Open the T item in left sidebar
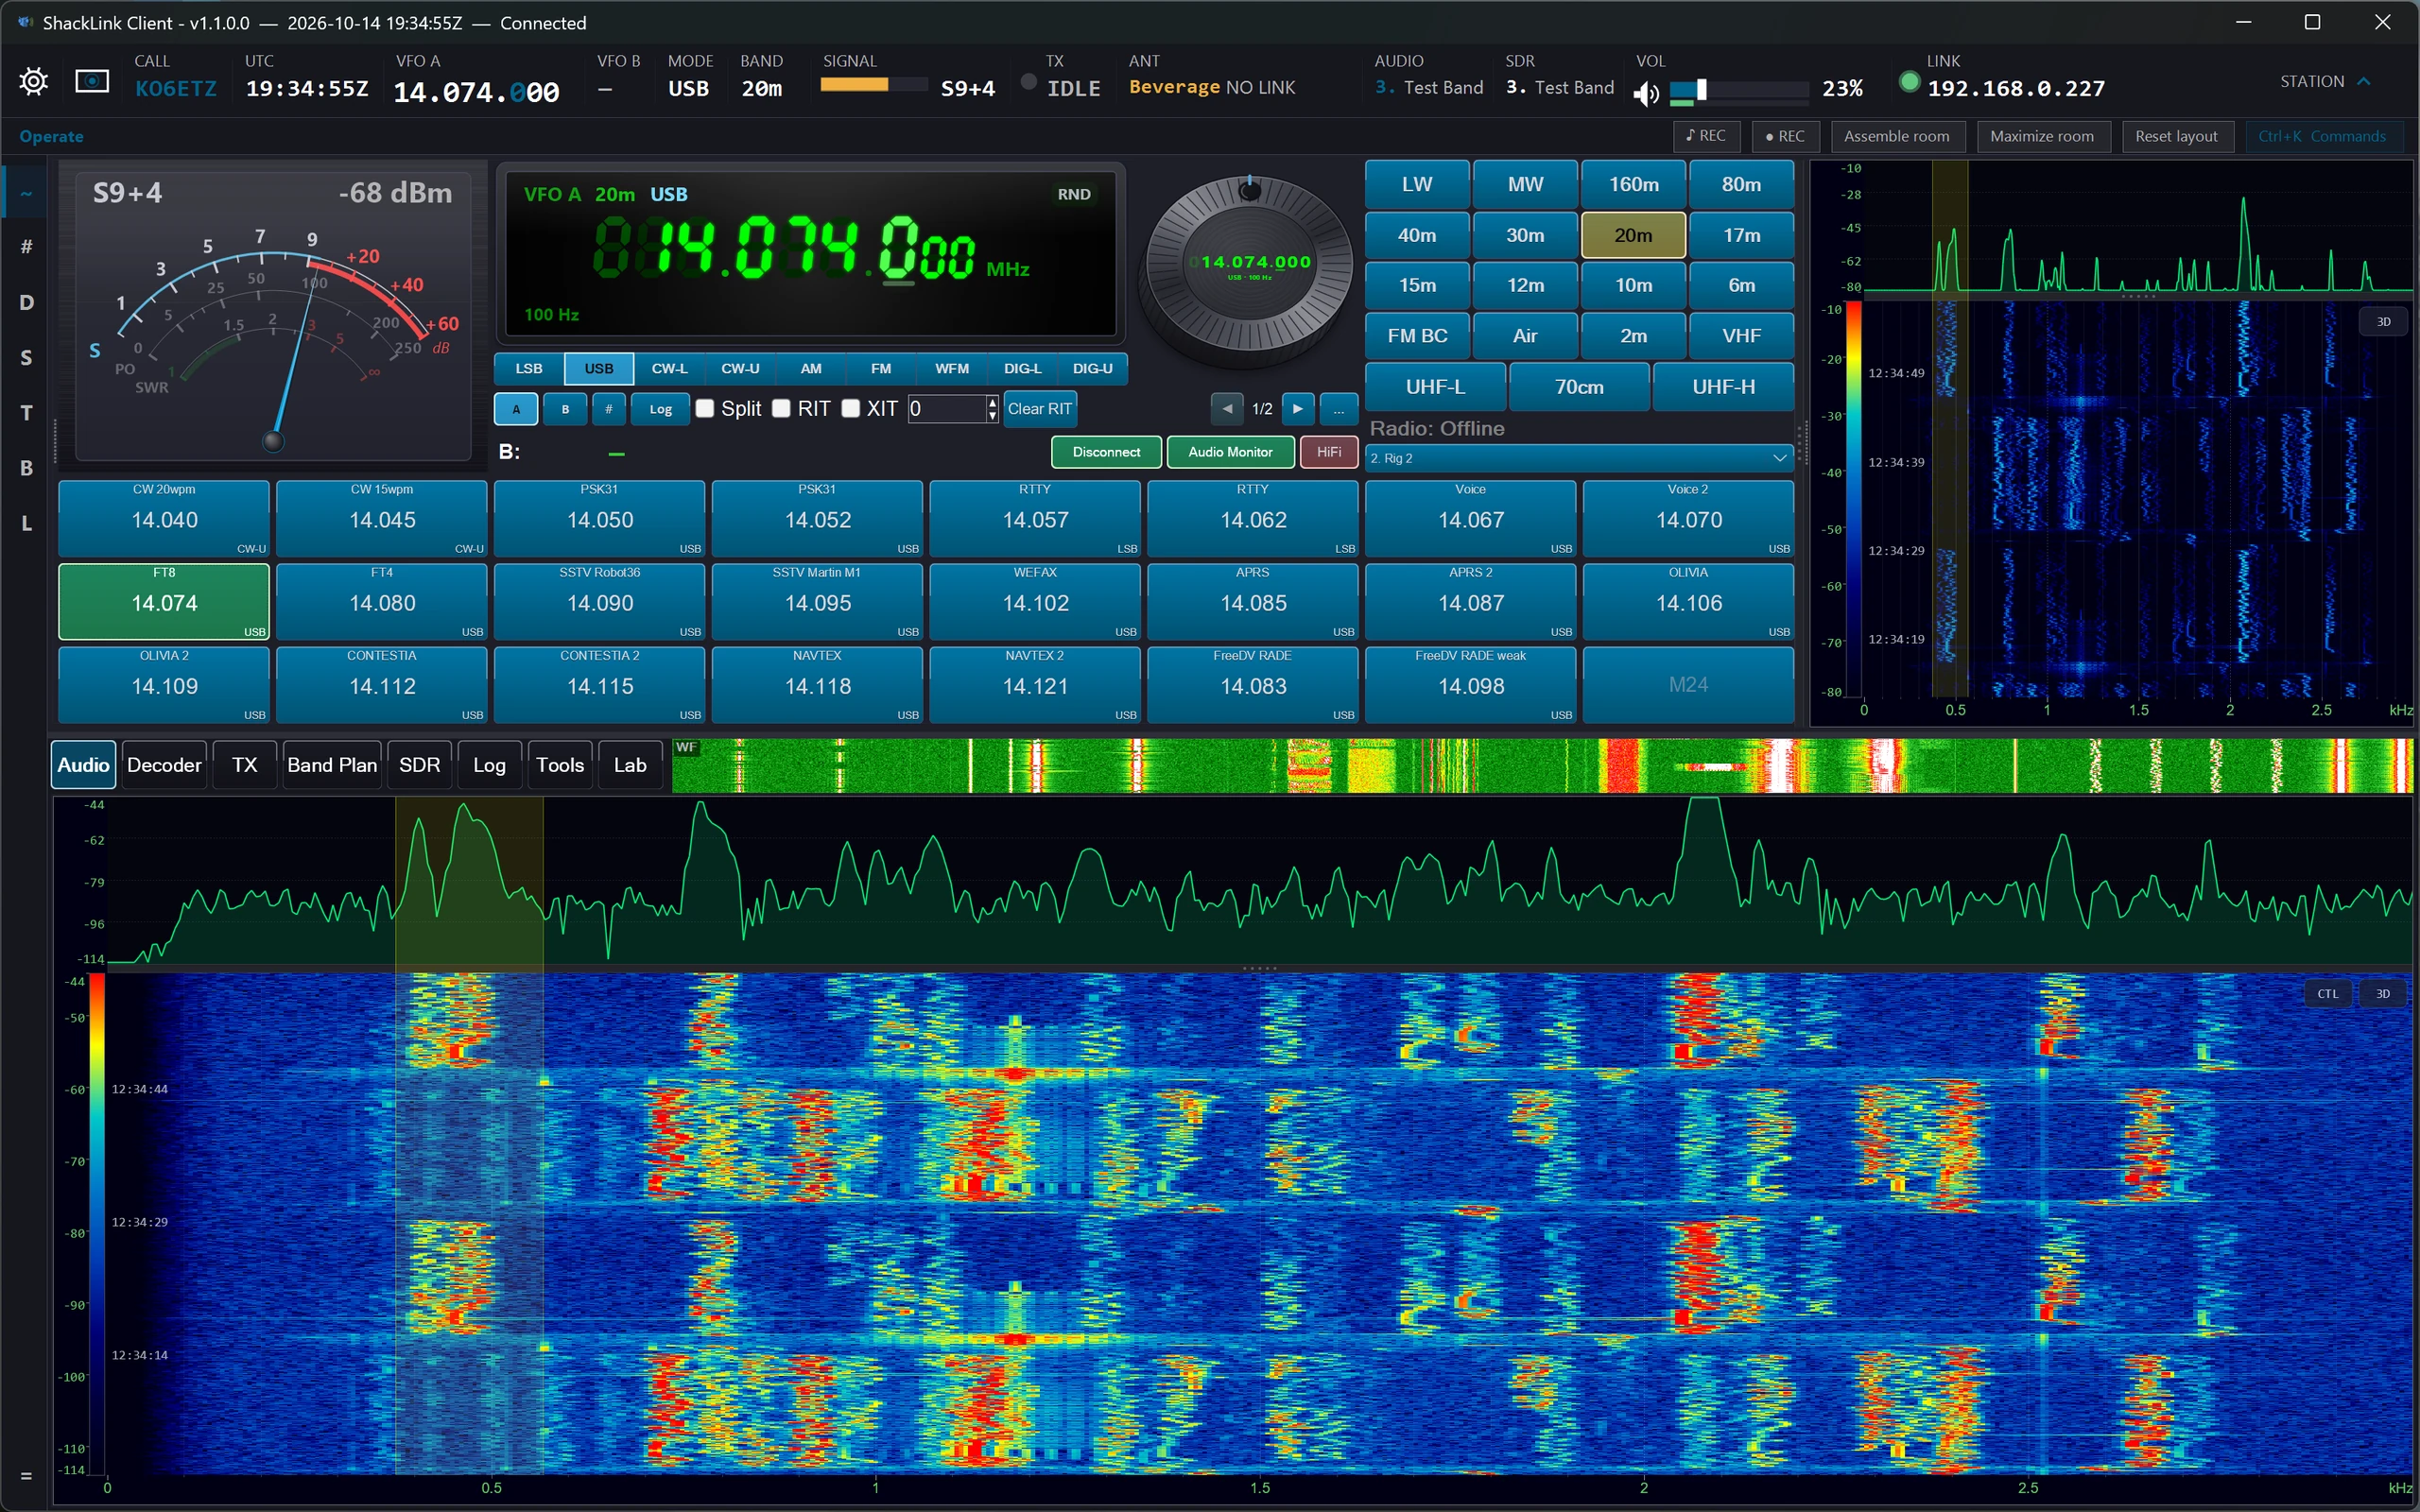Screen dimensions: 2420x1512 pyautogui.click(x=27, y=412)
